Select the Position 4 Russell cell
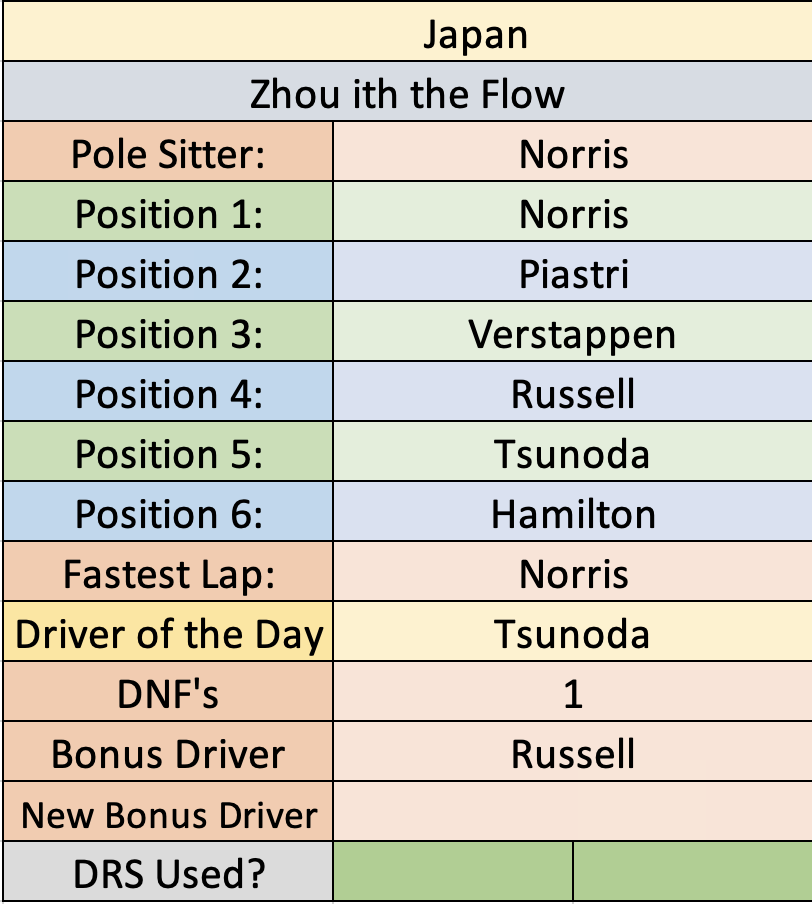This screenshot has width=812, height=904. 573,391
